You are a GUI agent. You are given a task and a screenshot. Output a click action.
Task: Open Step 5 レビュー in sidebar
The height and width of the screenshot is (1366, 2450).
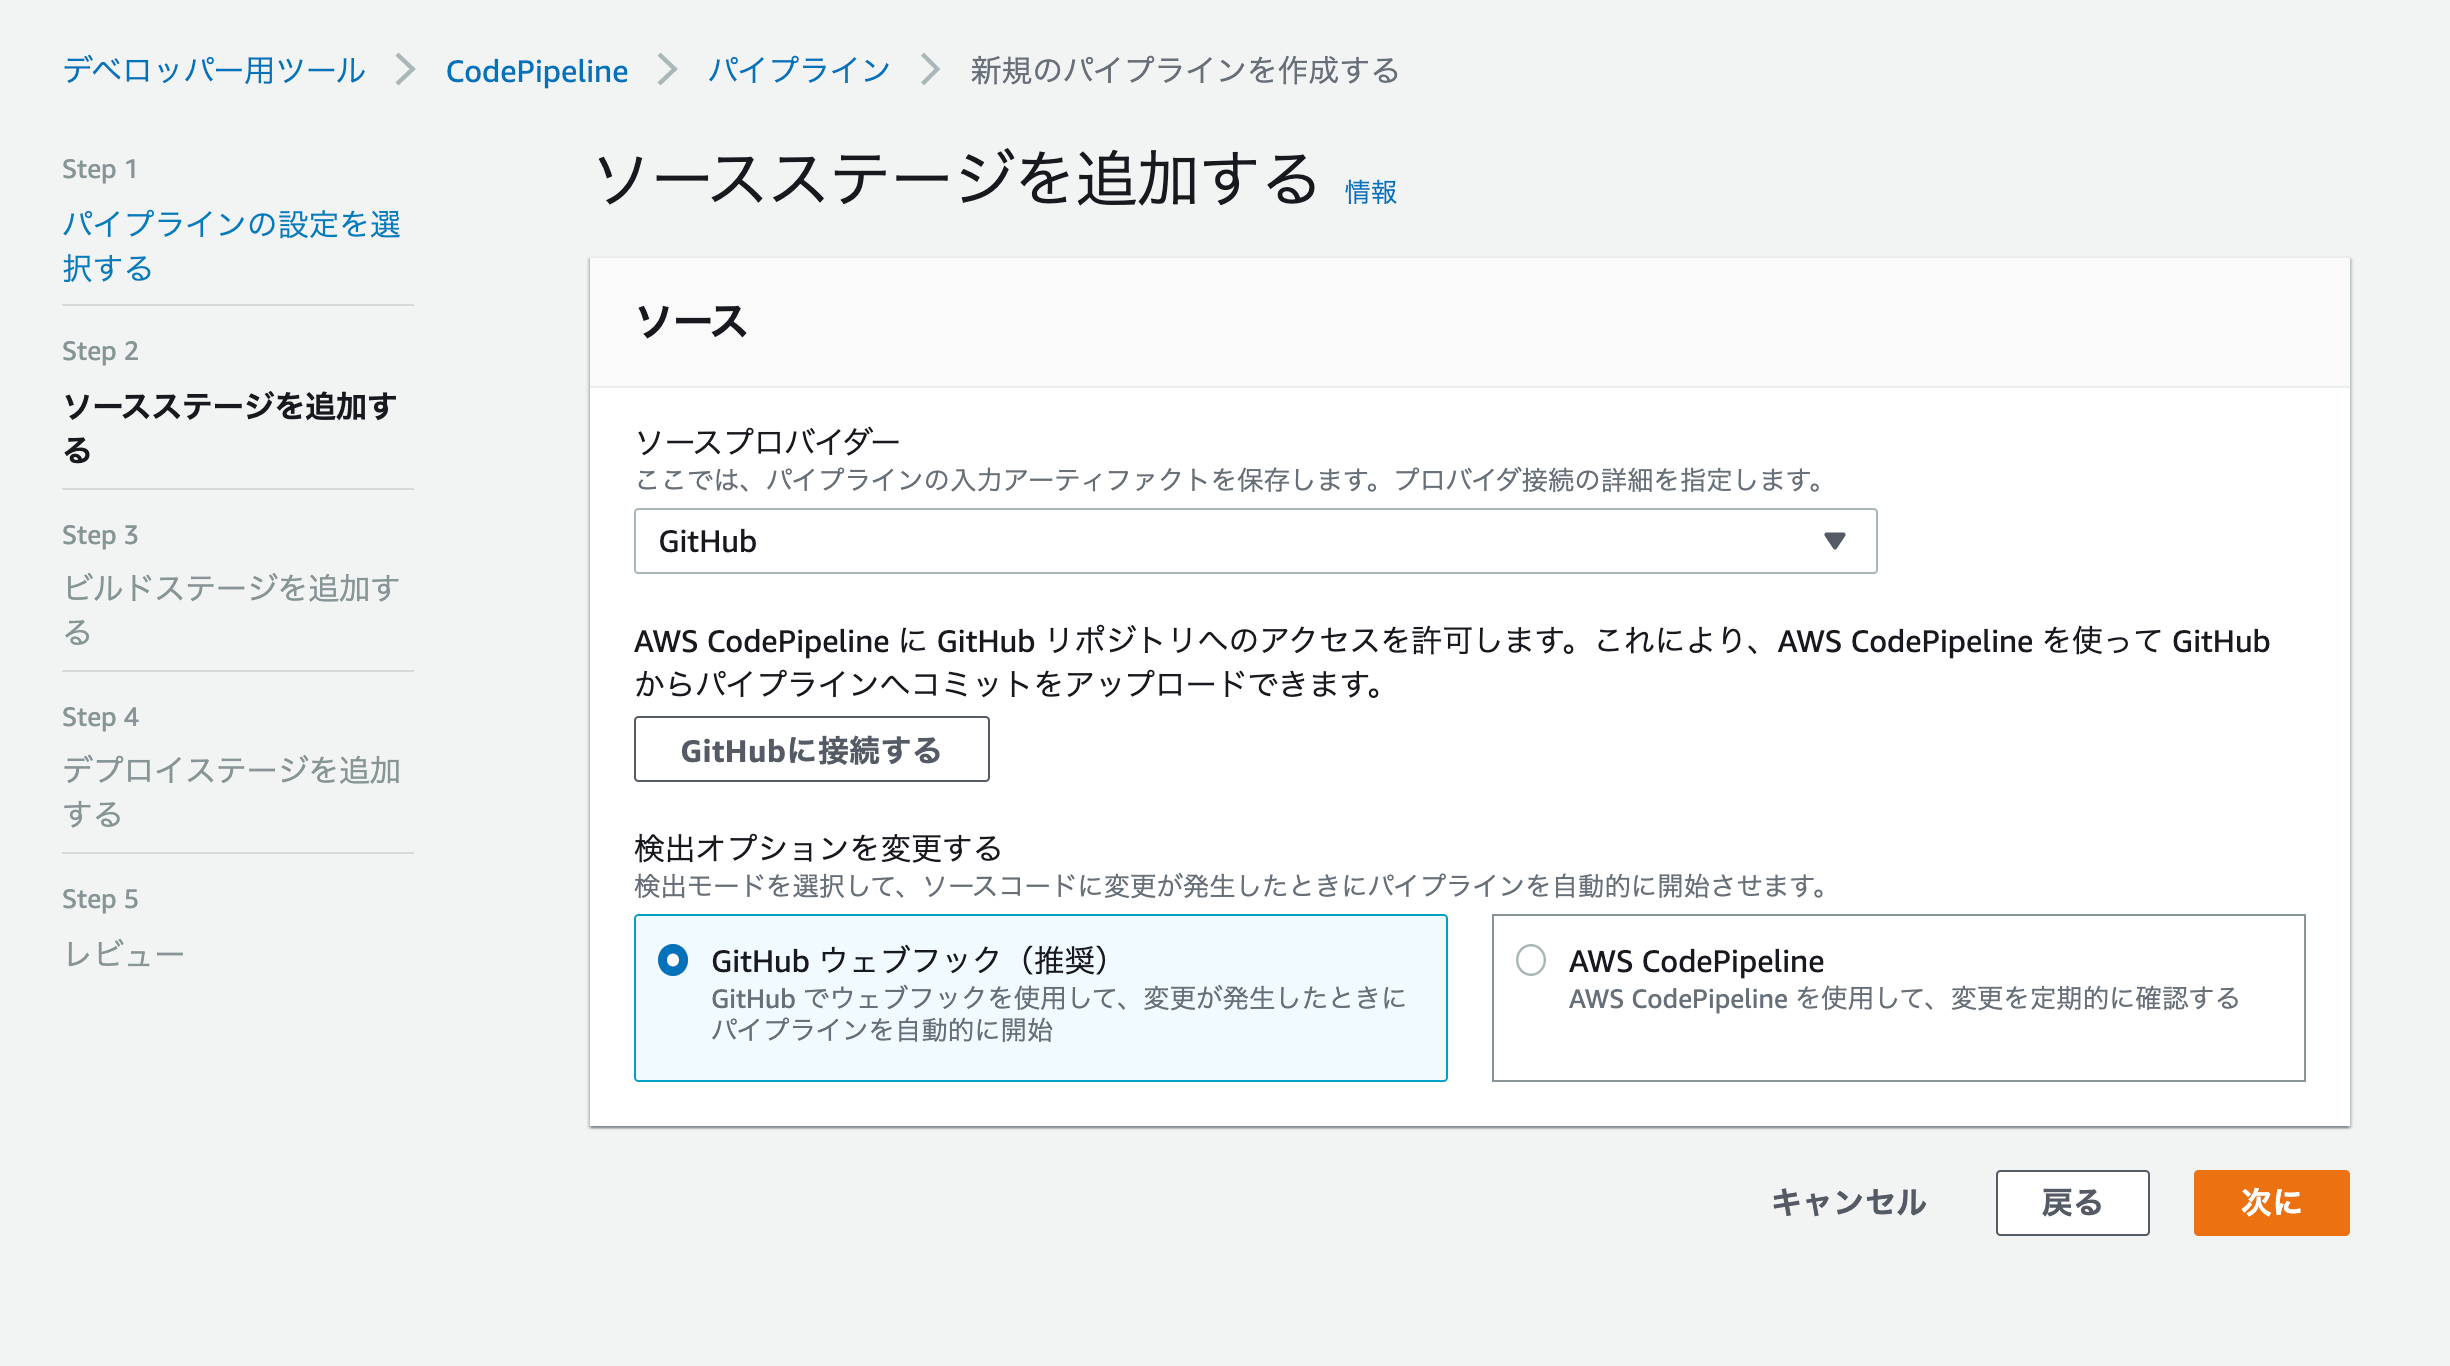coord(123,953)
